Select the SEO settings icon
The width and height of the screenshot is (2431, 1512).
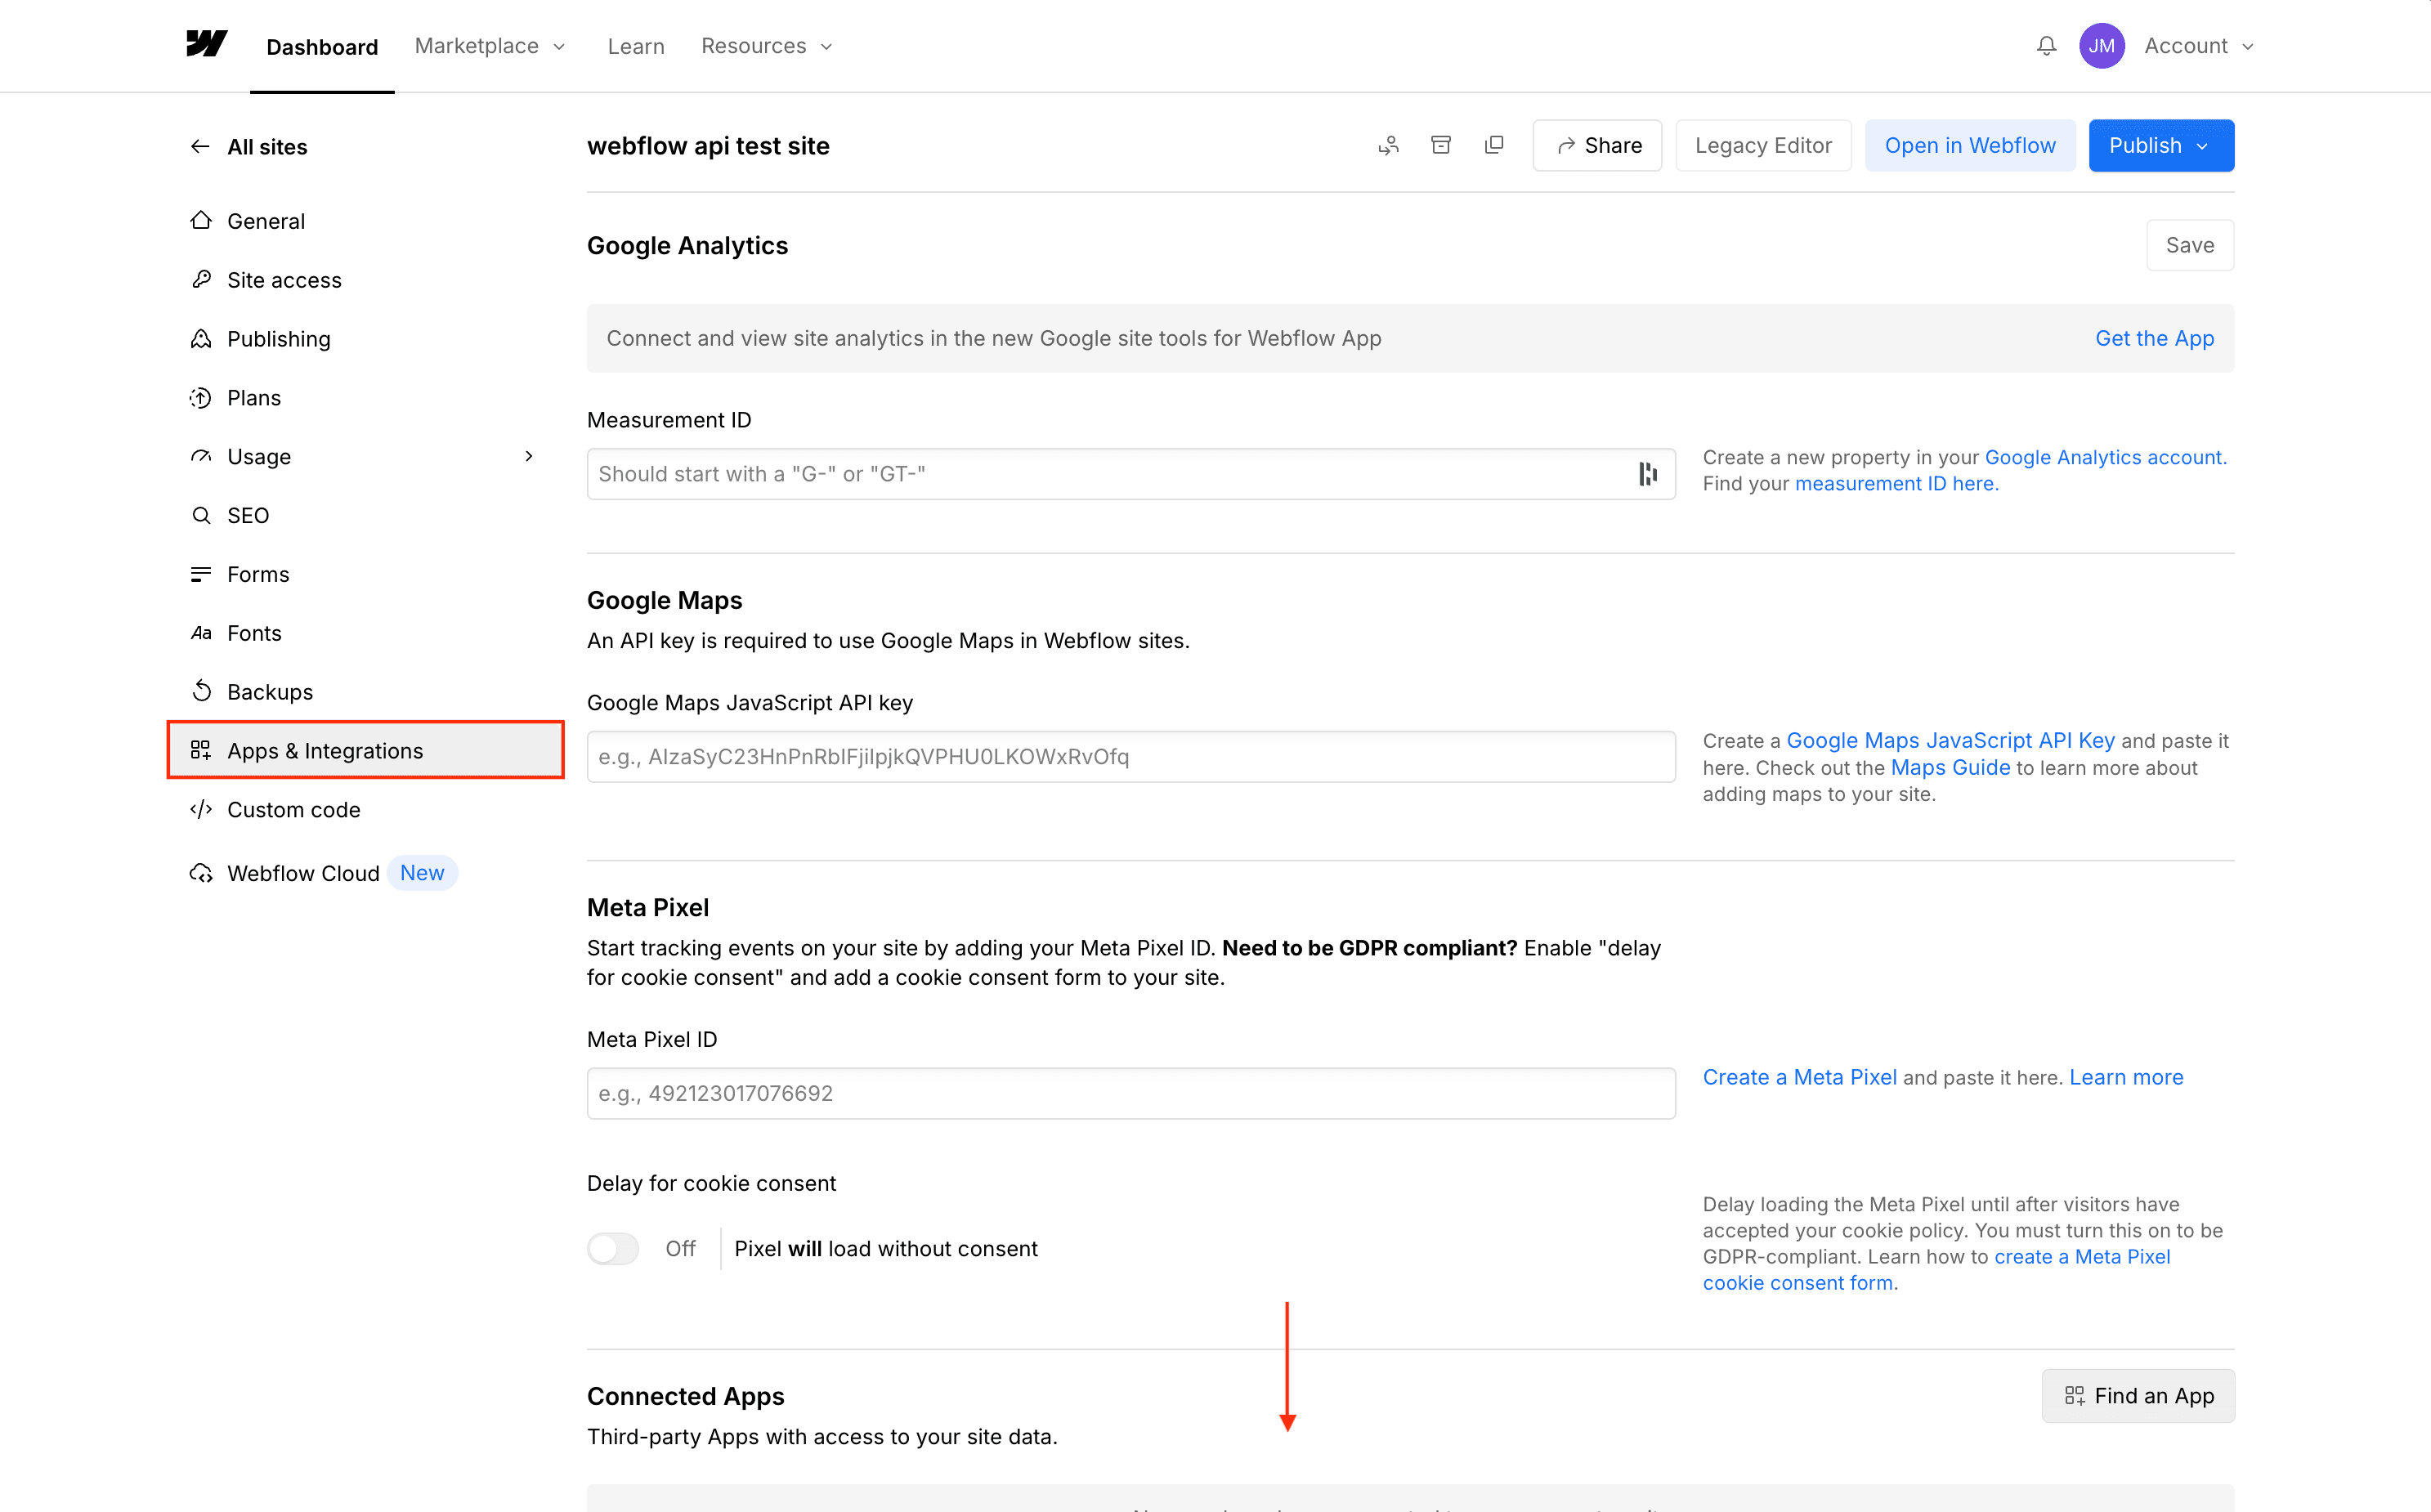point(201,515)
